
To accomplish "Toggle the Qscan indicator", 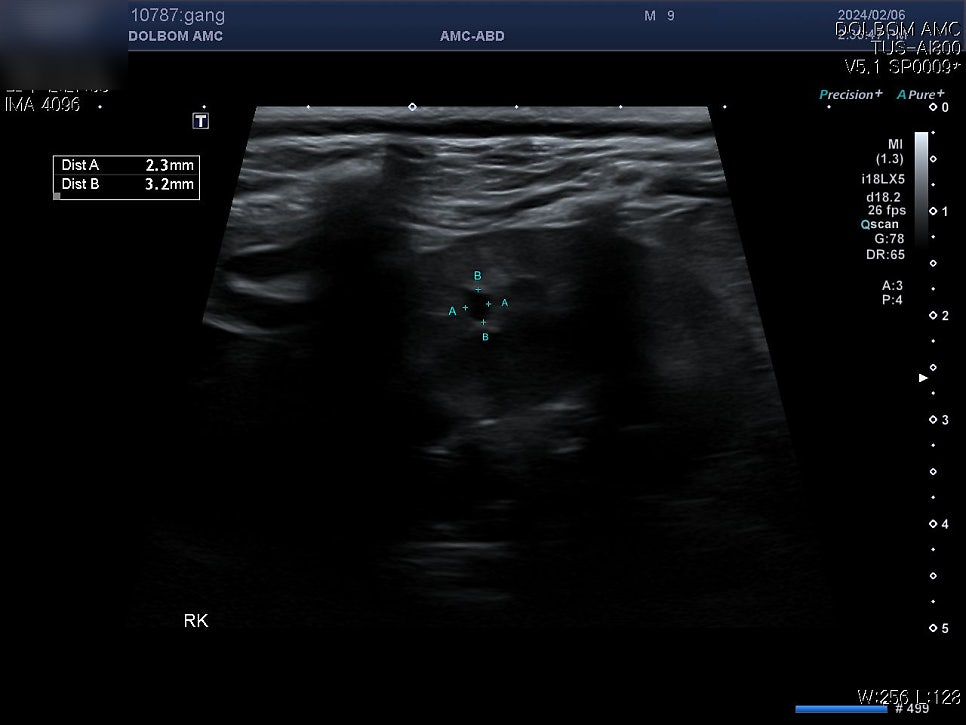I will point(880,224).
